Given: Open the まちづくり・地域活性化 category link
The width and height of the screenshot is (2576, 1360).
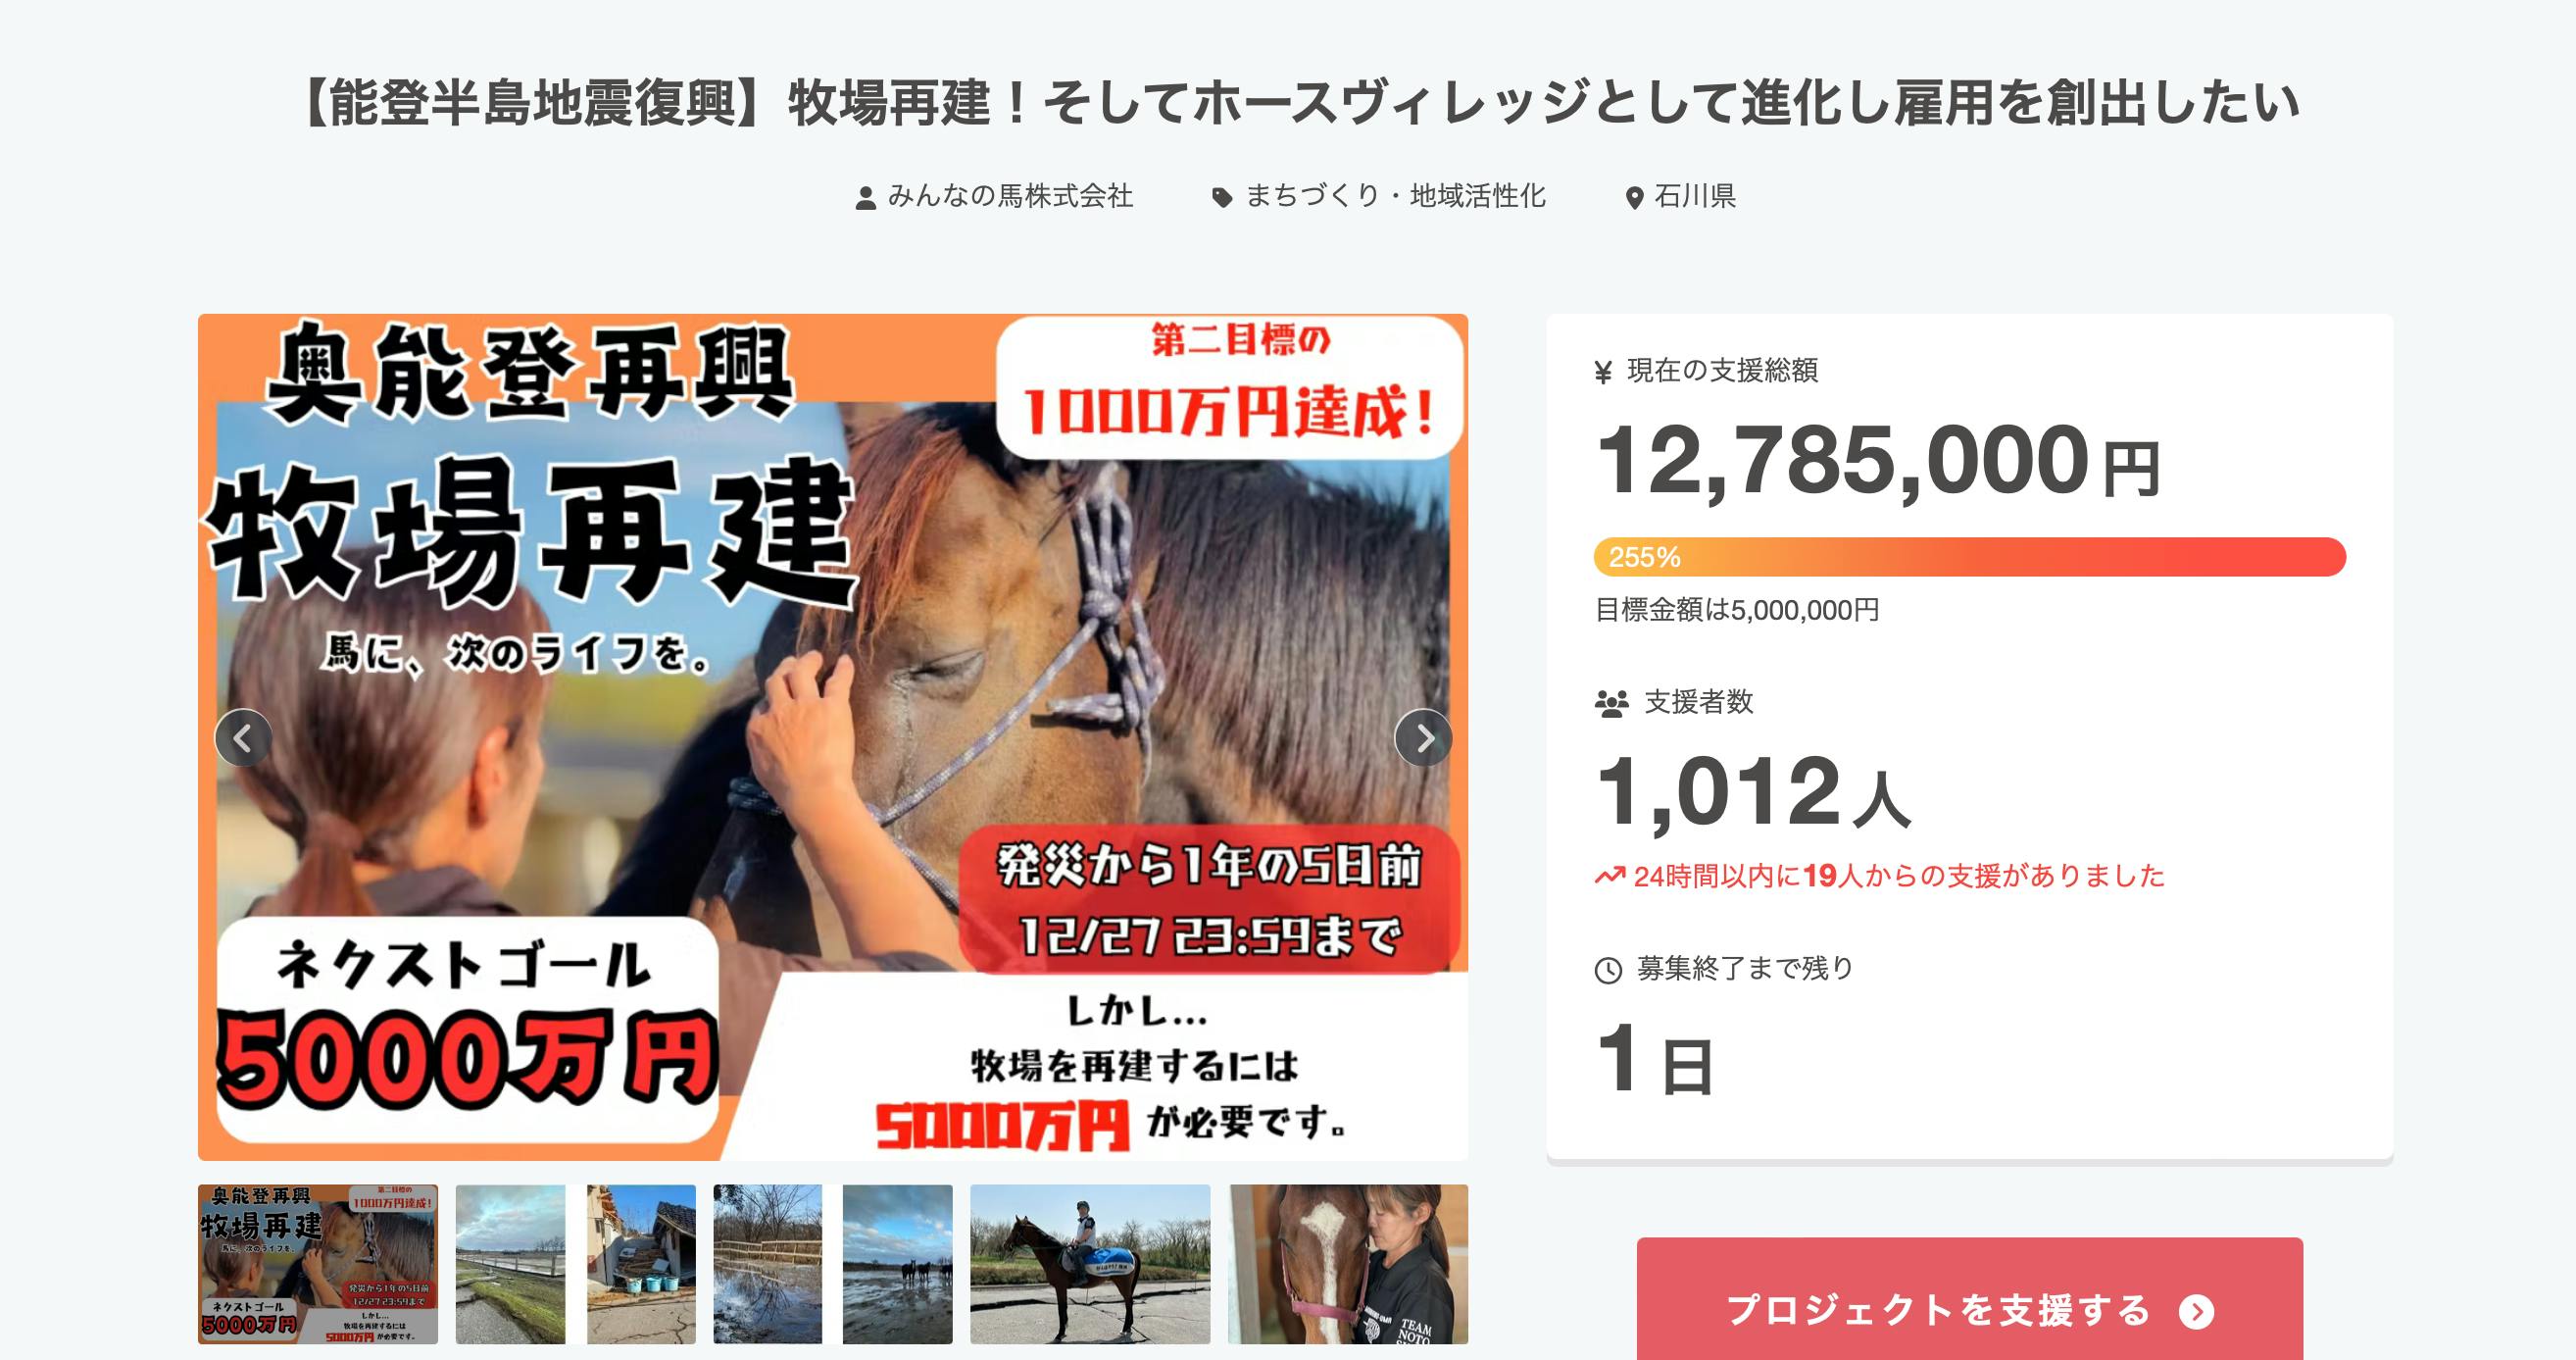Looking at the screenshot, I should coord(1395,196).
